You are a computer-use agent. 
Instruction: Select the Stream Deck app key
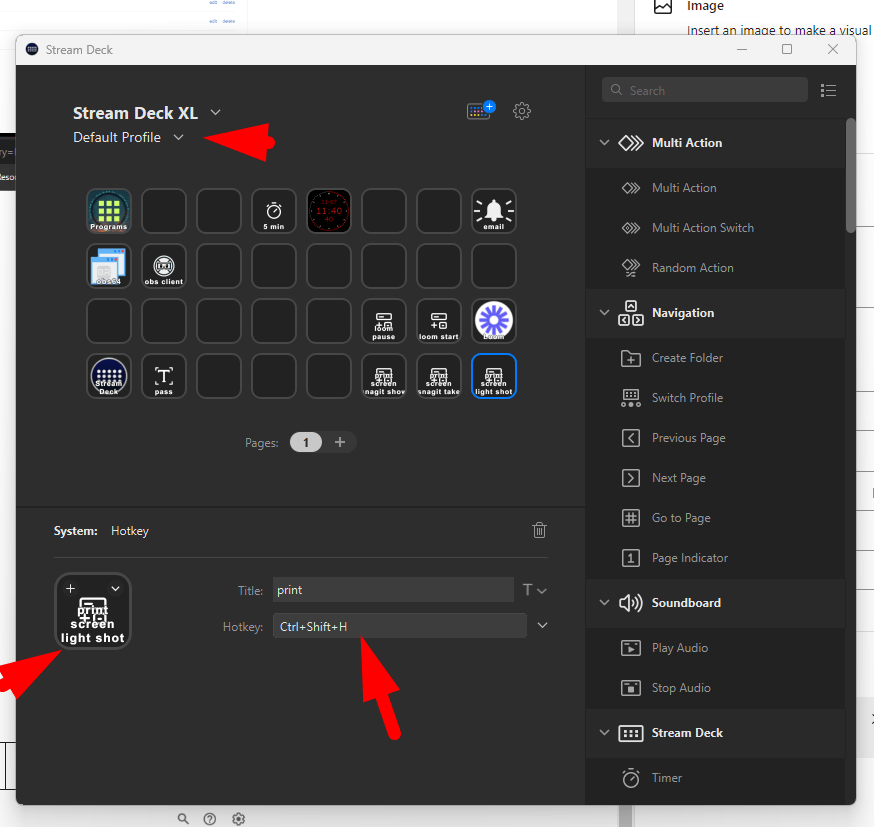point(109,376)
